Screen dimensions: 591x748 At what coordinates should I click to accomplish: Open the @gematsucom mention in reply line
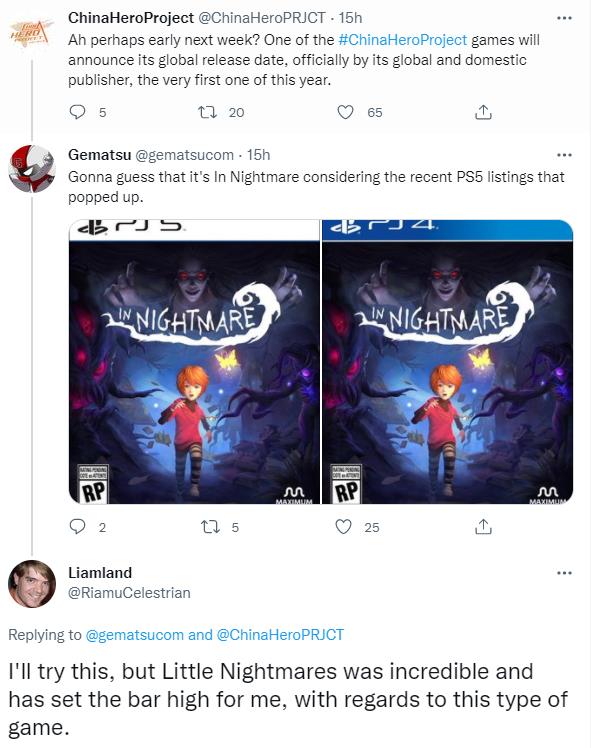pos(134,635)
